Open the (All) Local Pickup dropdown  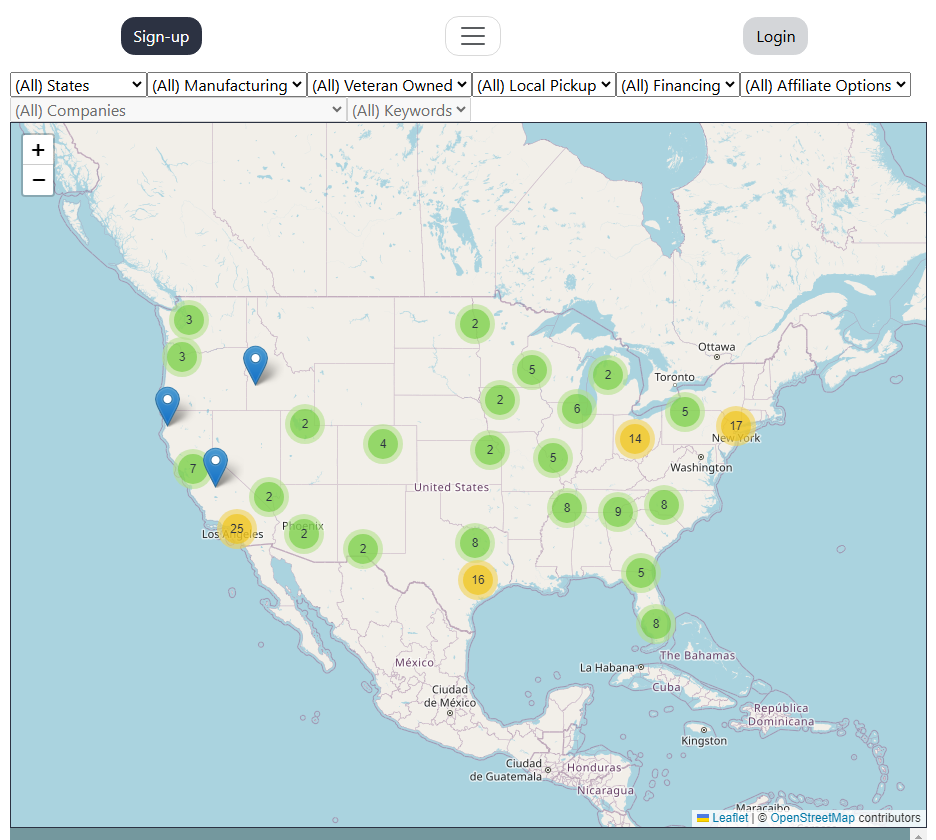(544, 85)
